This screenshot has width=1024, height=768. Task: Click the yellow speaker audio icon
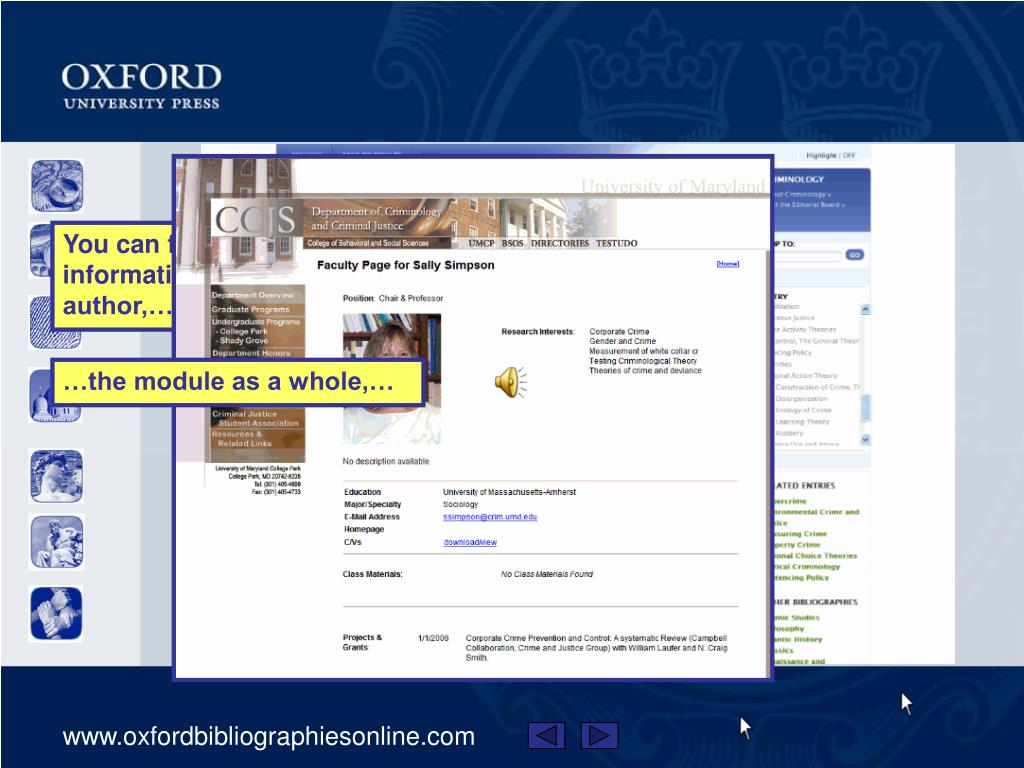tap(510, 382)
